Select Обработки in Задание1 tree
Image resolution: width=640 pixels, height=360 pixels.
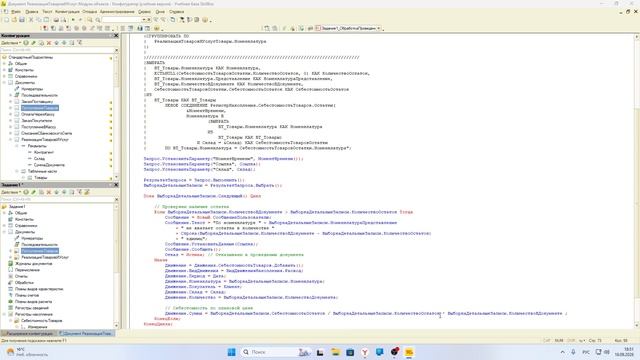coord(24,282)
